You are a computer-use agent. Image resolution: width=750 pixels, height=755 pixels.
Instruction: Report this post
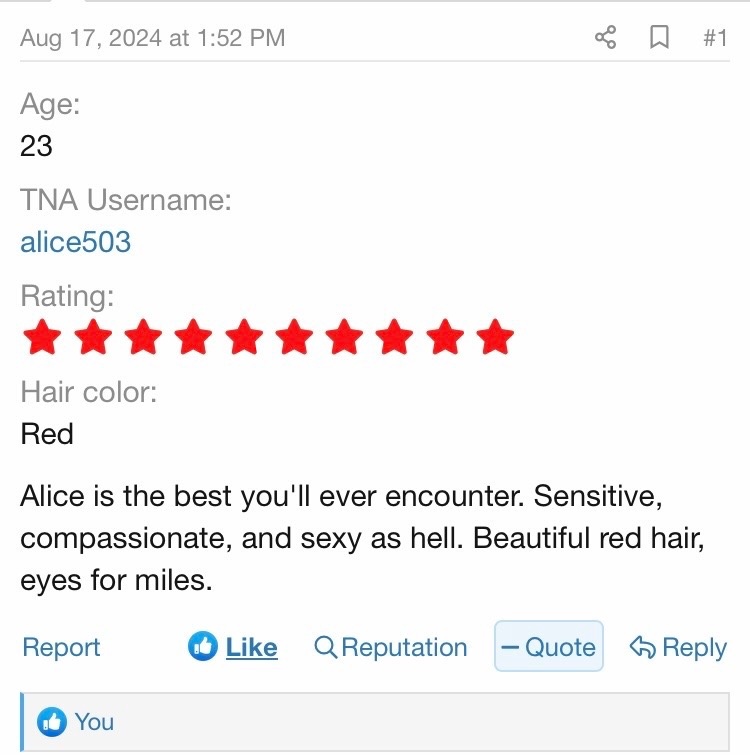click(x=61, y=647)
